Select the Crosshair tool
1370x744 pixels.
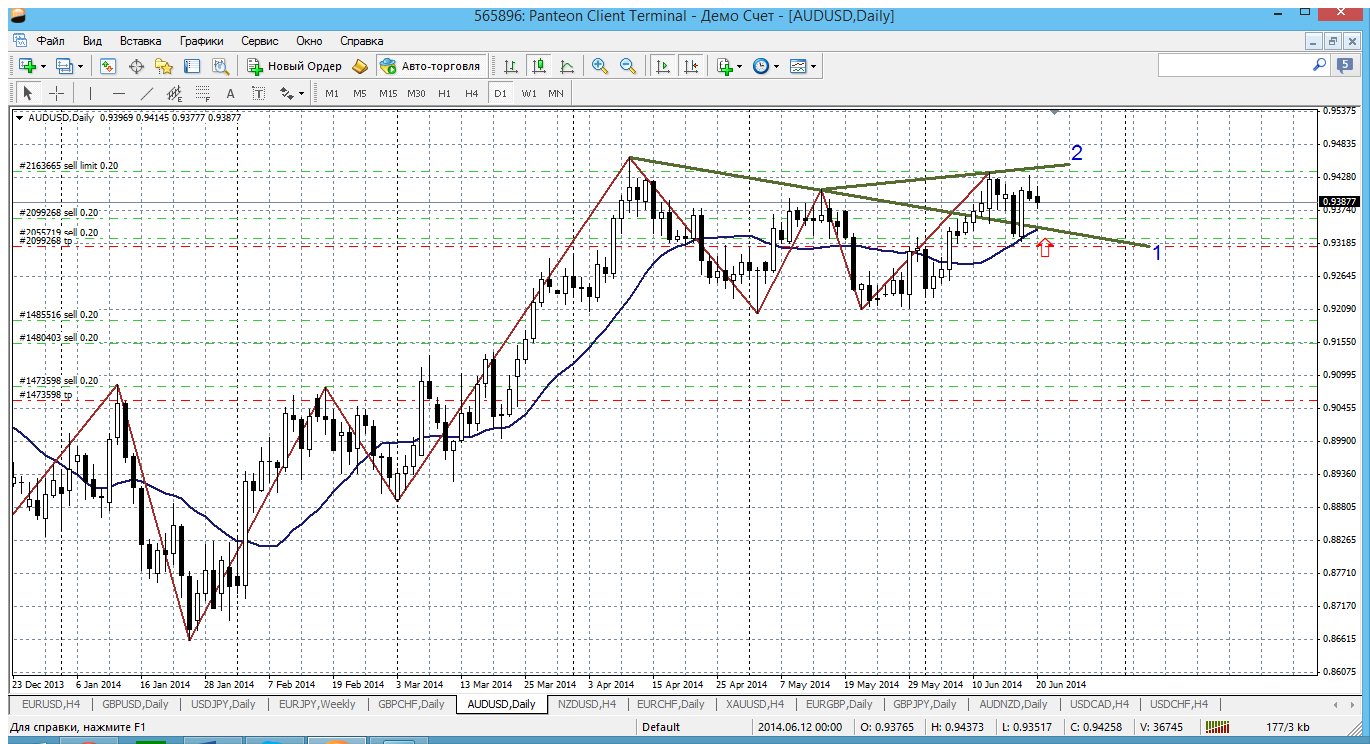click(57, 93)
